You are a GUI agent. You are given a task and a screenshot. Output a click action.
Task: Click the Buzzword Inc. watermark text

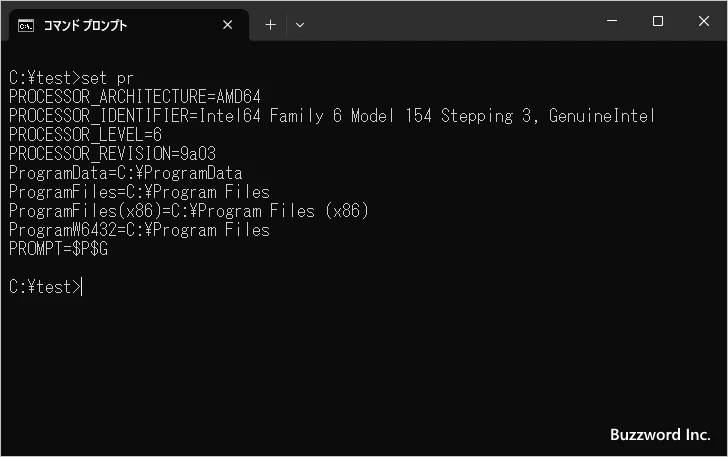pyautogui.click(x=660, y=435)
